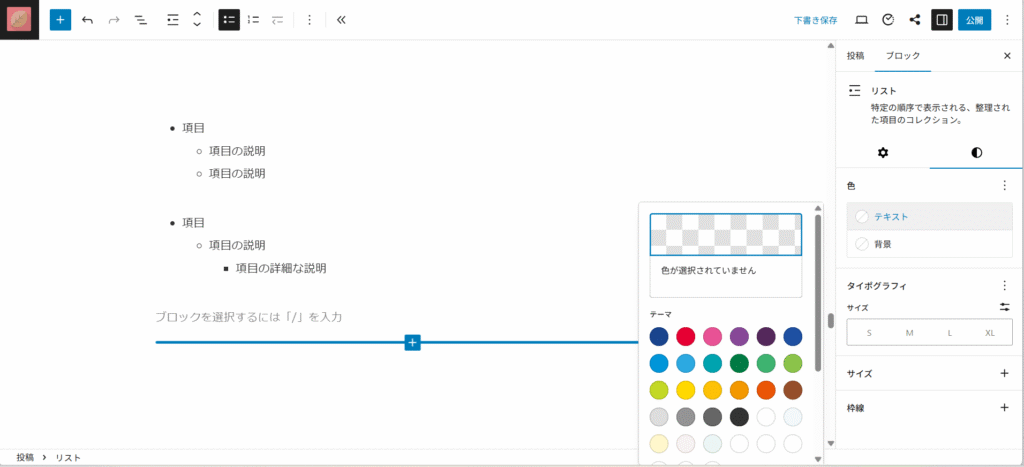Toggle custom size control in Typography
Screen dimensions: 1024x467
coord(1004,307)
